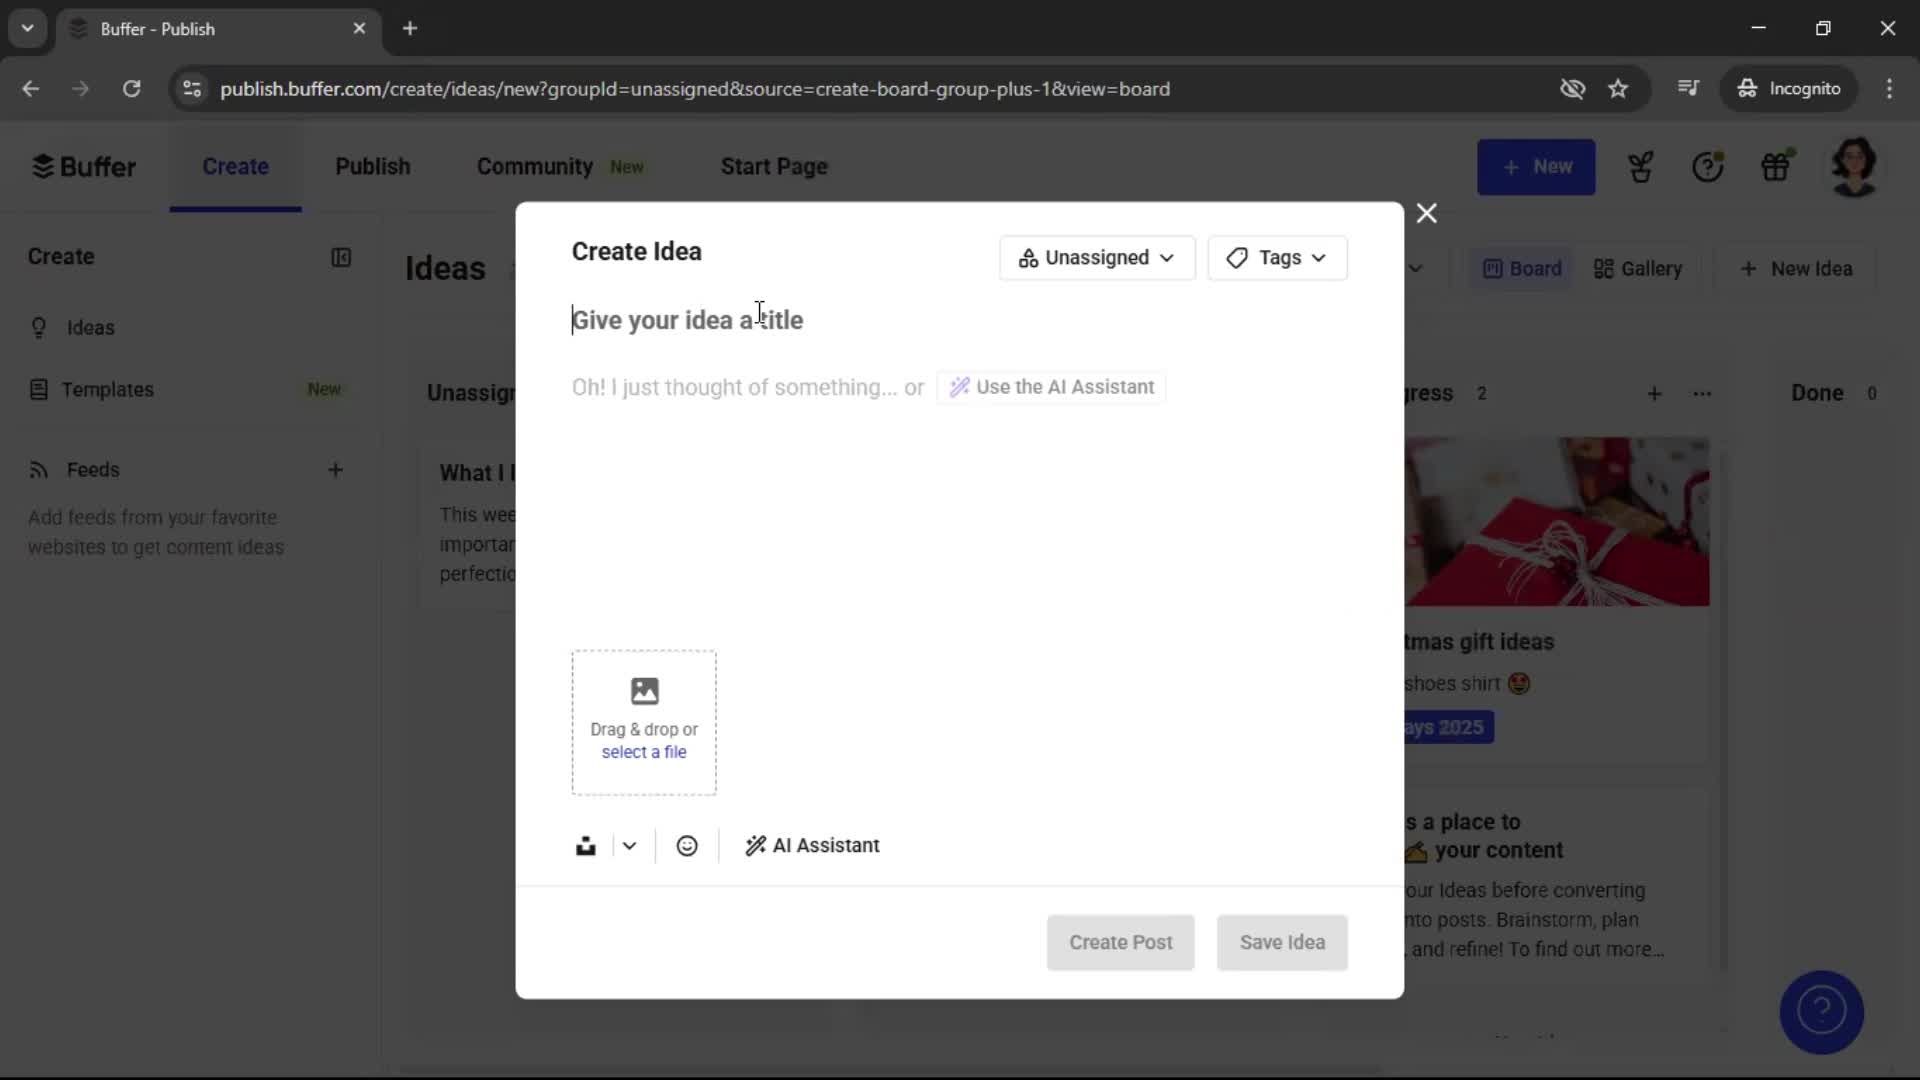Insert an emoji into the idea
Viewport: 1920px width, 1080px height.
[687, 846]
